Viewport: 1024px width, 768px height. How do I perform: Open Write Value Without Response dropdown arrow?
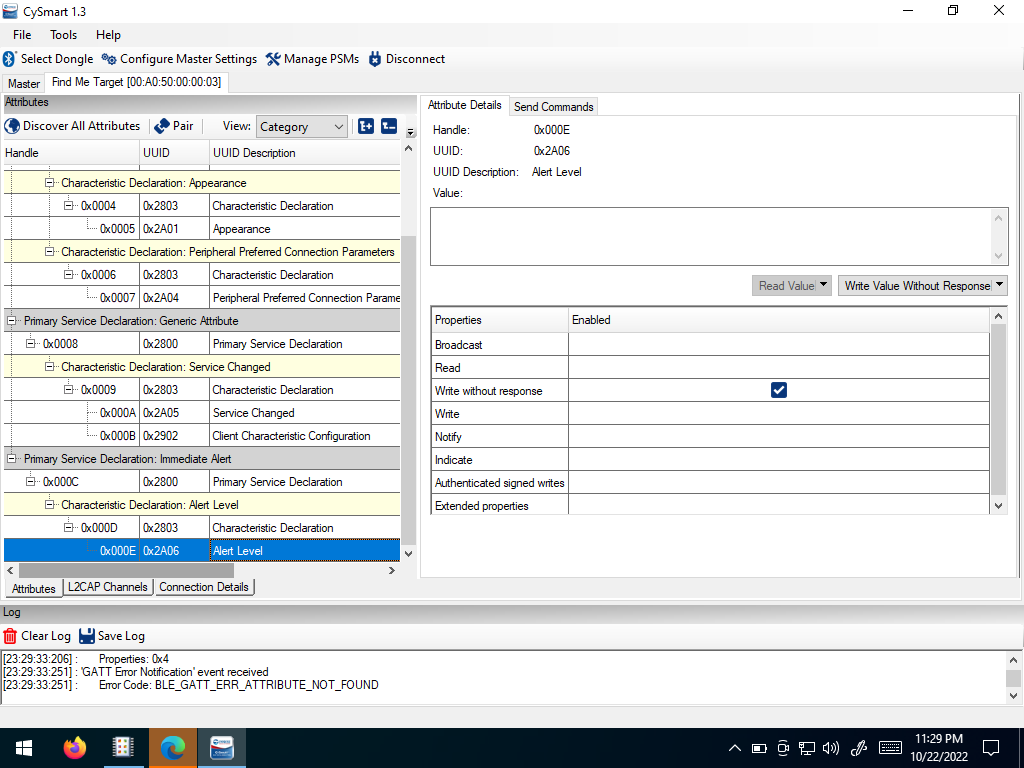pyautogui.click(x=999, y=285)
